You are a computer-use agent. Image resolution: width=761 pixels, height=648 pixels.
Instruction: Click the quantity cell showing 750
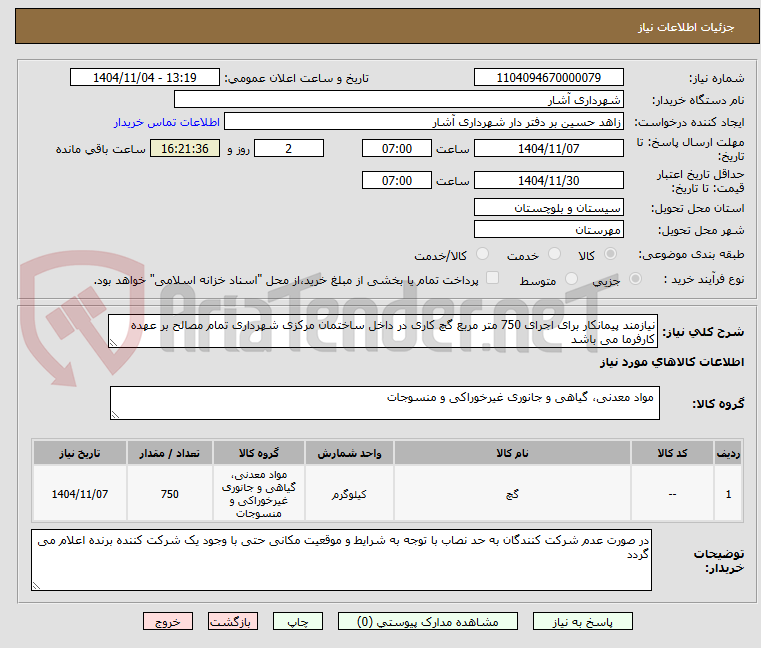pyautogui.click(x=169, y=494)
